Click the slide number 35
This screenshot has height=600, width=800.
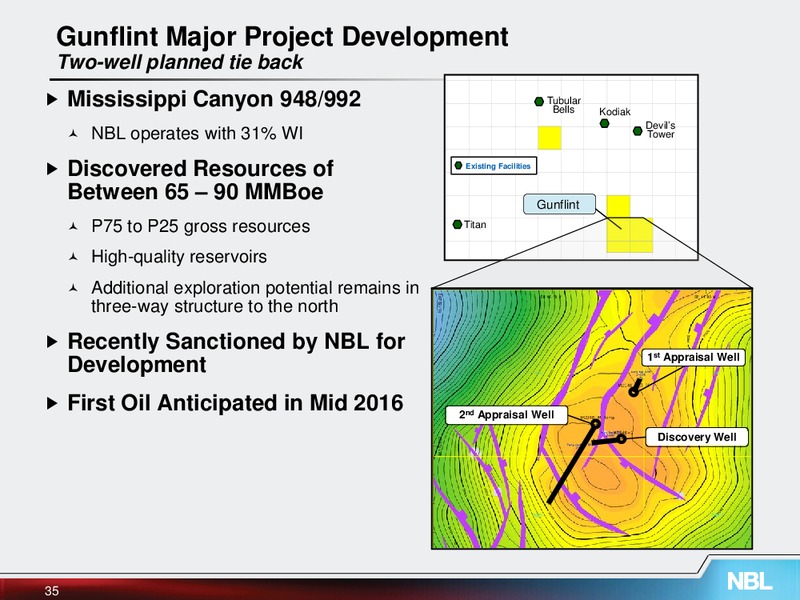click(x=52, y=591)
